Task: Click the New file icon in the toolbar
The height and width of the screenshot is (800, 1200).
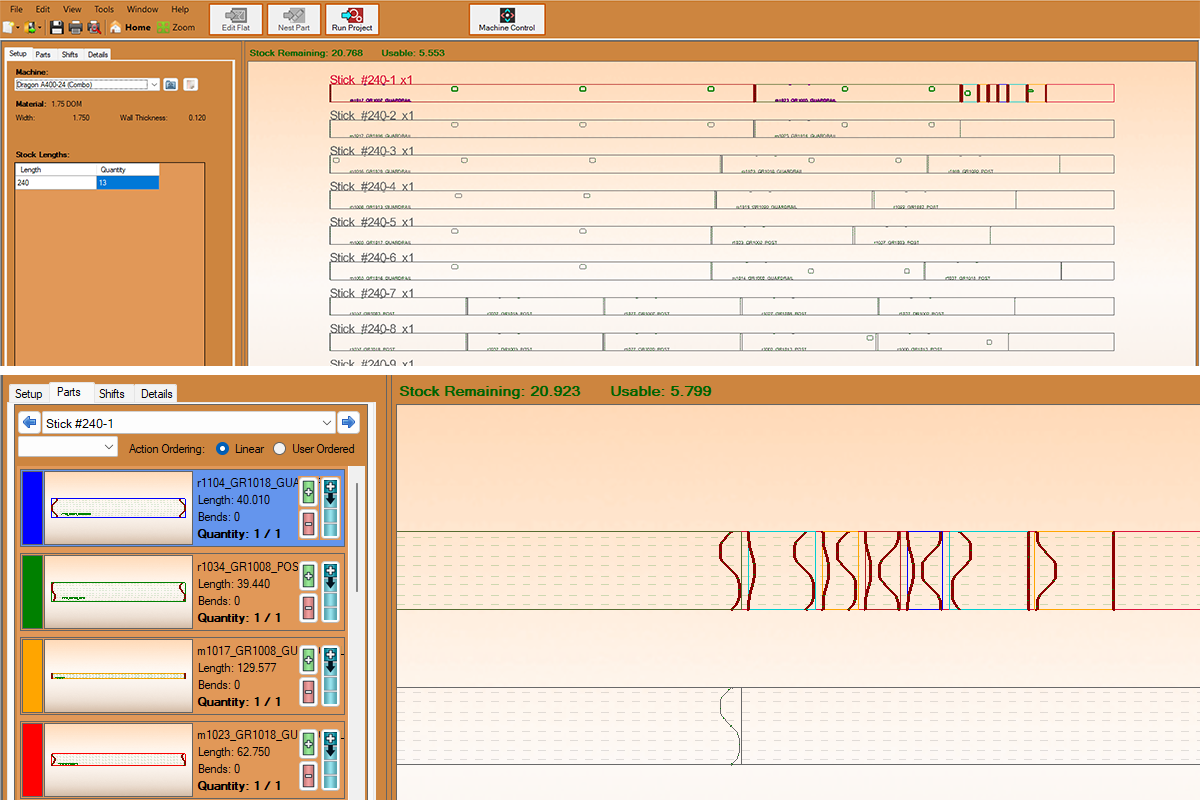Action: (8, 27)
